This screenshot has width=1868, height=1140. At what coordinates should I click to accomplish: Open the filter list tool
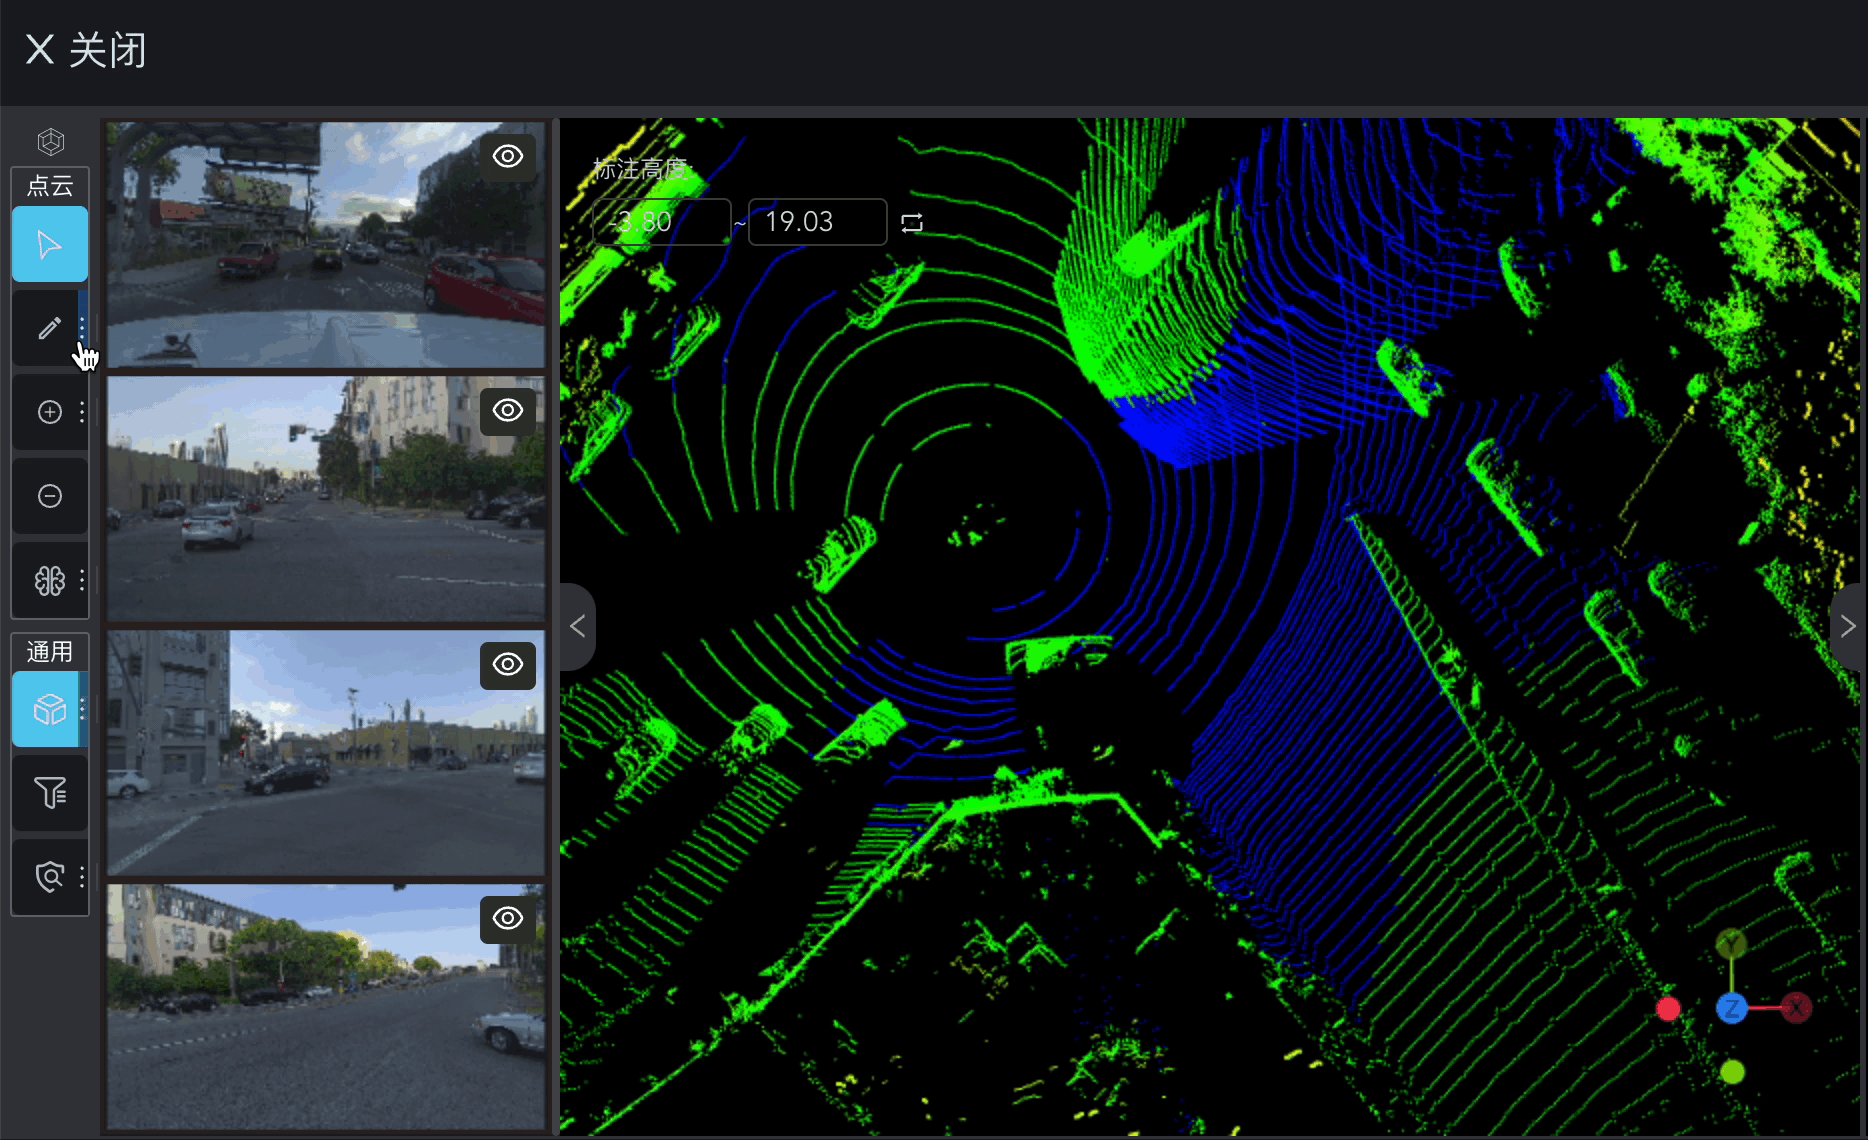[x=50, y=793]
